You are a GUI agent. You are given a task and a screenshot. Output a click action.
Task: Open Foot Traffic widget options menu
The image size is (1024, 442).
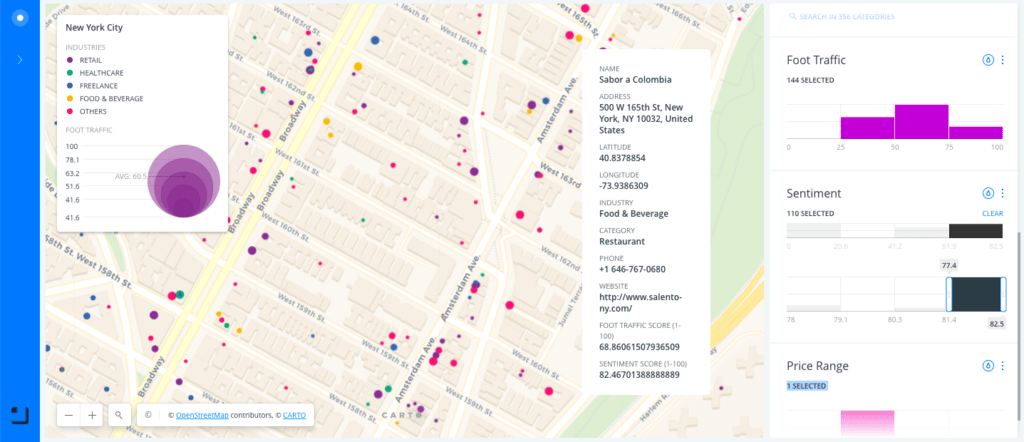(1002, 60)
